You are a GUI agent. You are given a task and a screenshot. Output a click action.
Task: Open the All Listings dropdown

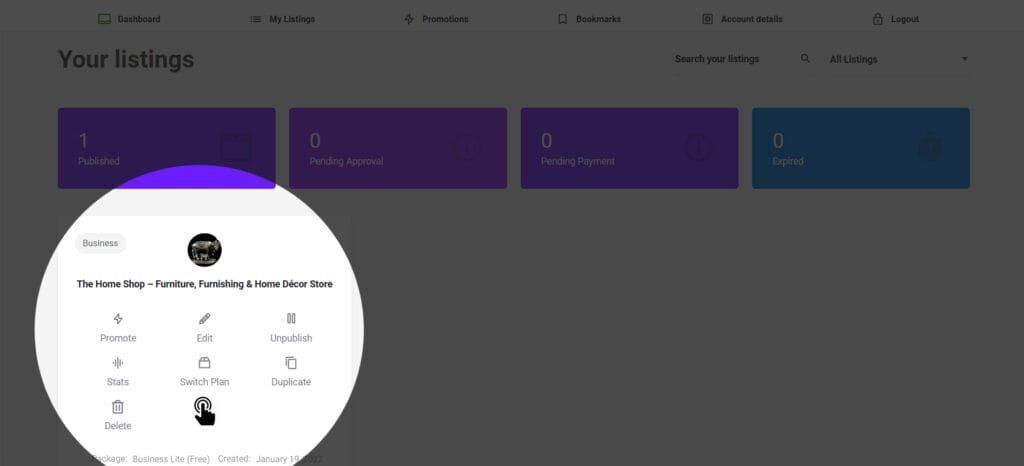click(x=898, y=59)
